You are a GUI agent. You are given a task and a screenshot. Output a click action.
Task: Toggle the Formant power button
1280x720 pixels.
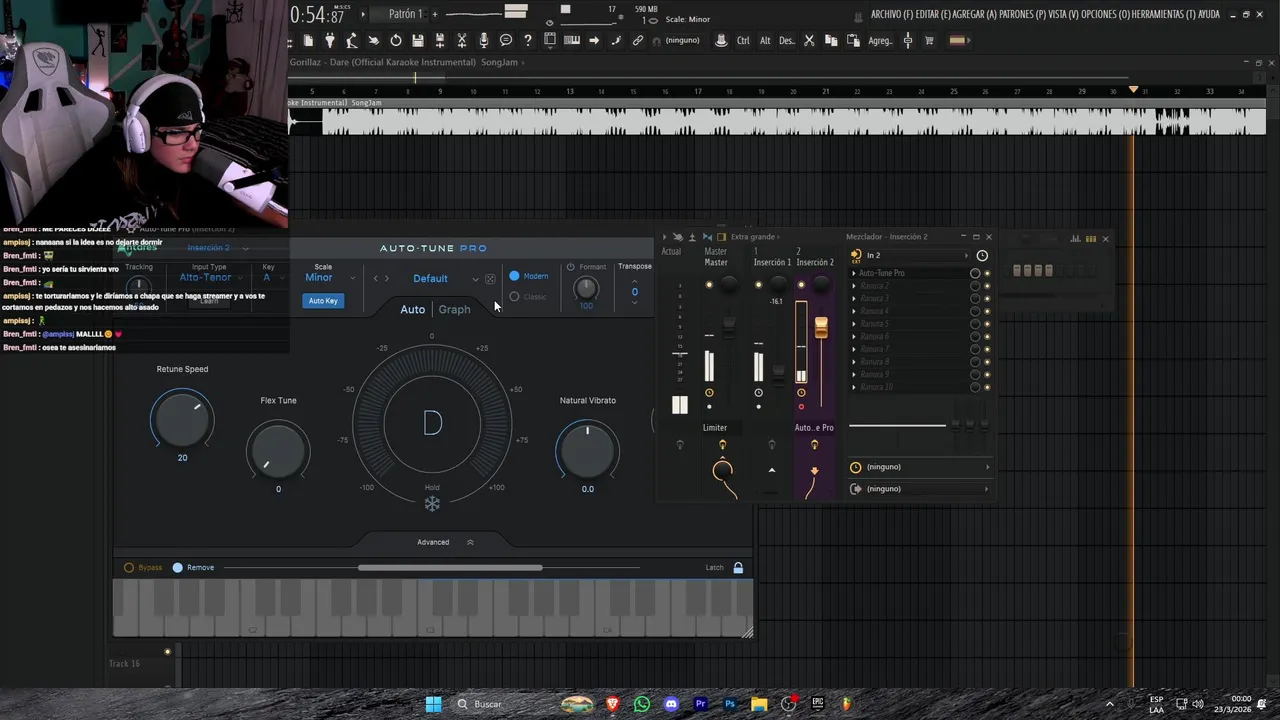tap(570, 267)
